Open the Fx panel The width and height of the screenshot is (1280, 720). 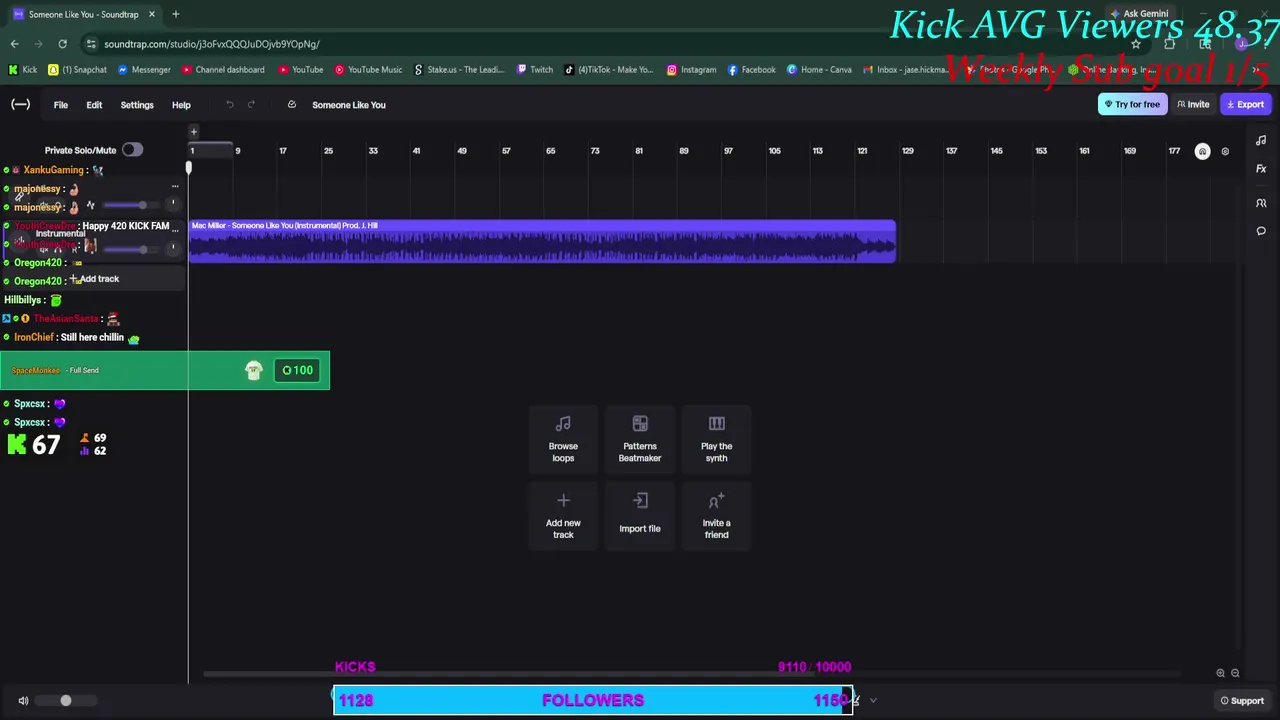point(1261,169)
